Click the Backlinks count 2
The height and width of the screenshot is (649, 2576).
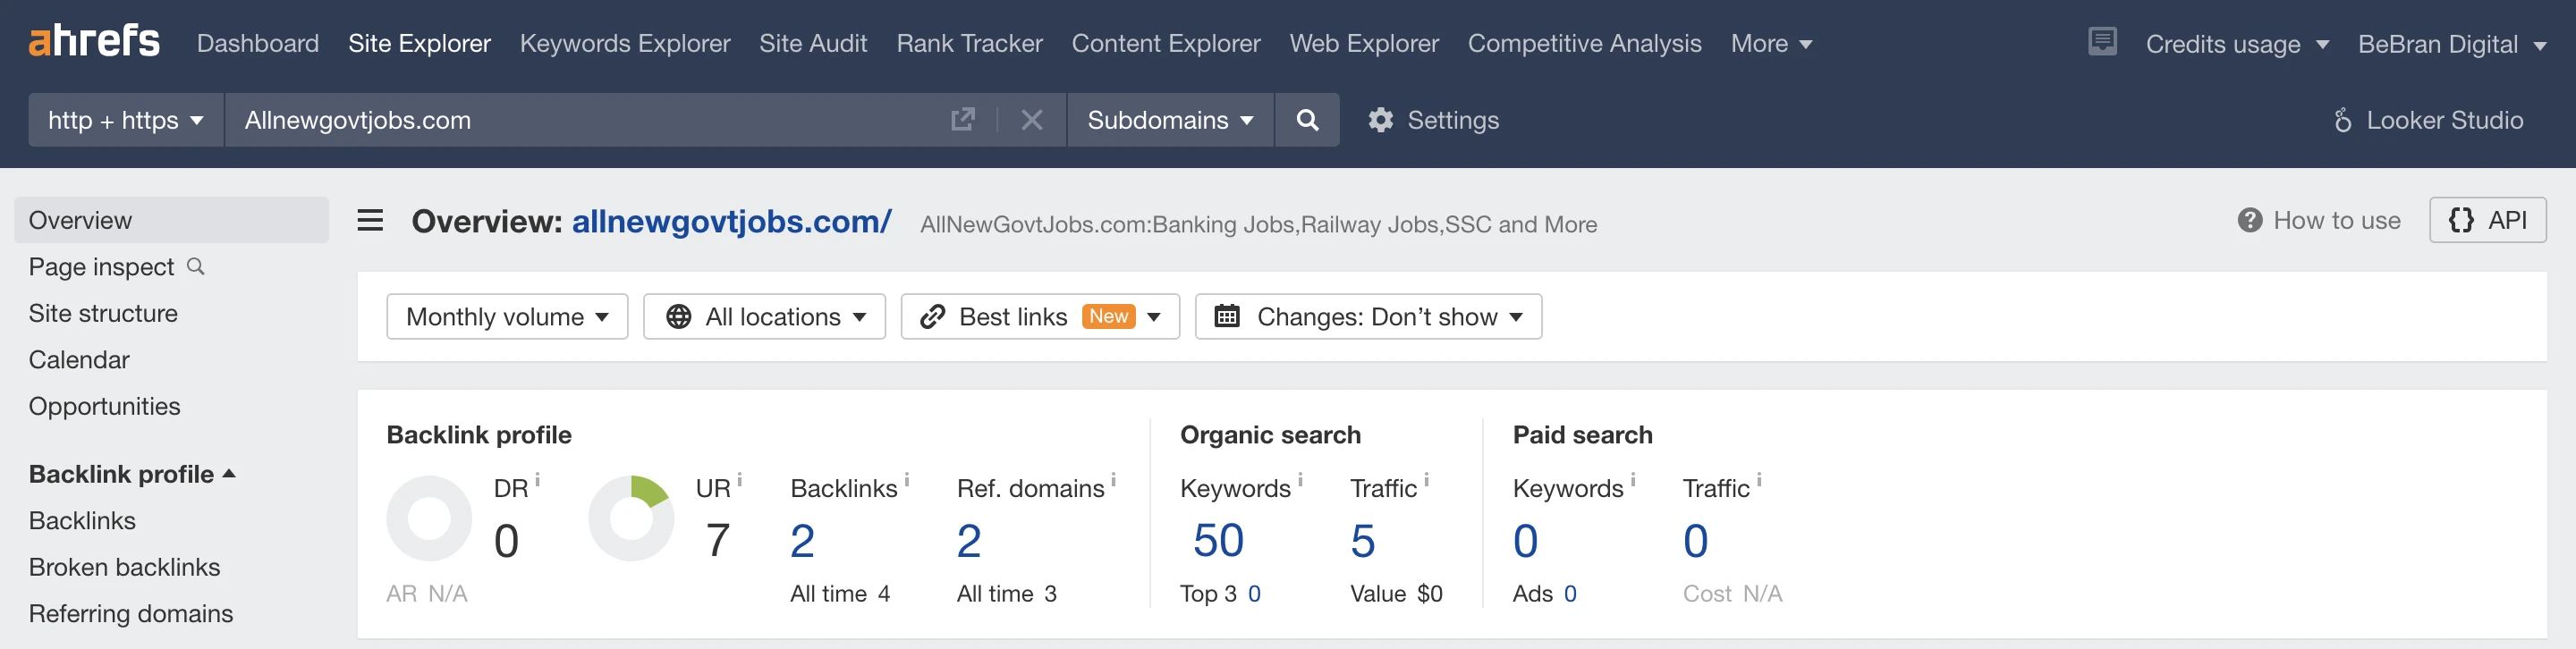[x=802, y=541]
